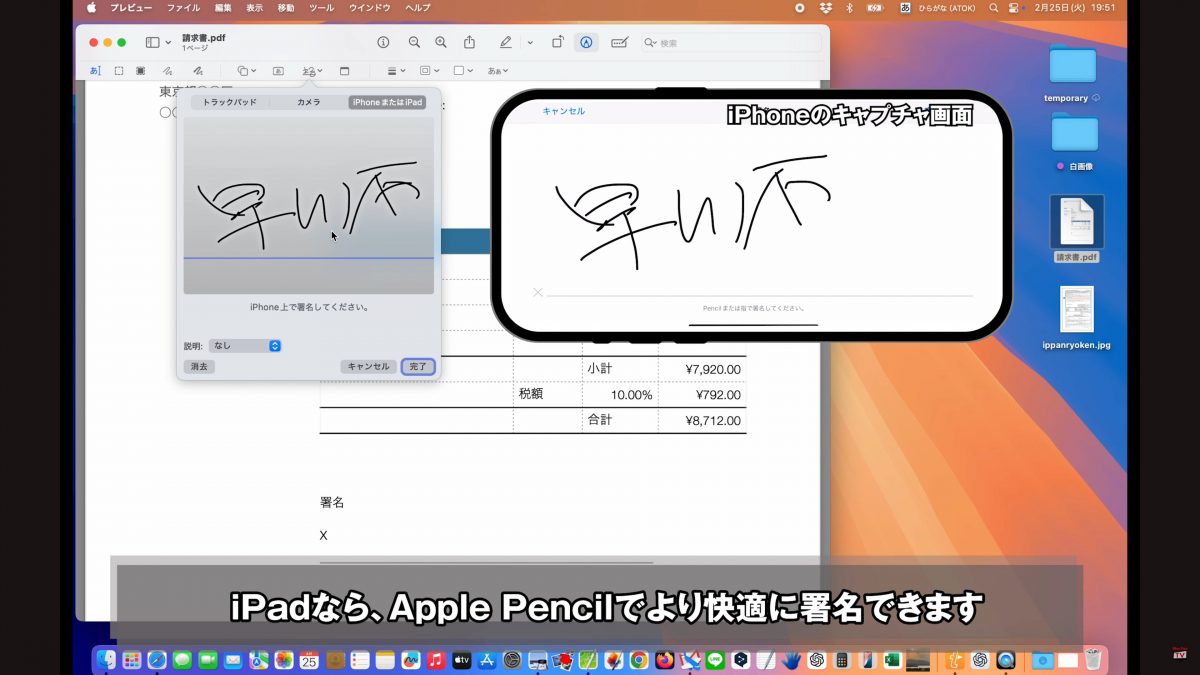Open the ファイル menu

(183, 7)
